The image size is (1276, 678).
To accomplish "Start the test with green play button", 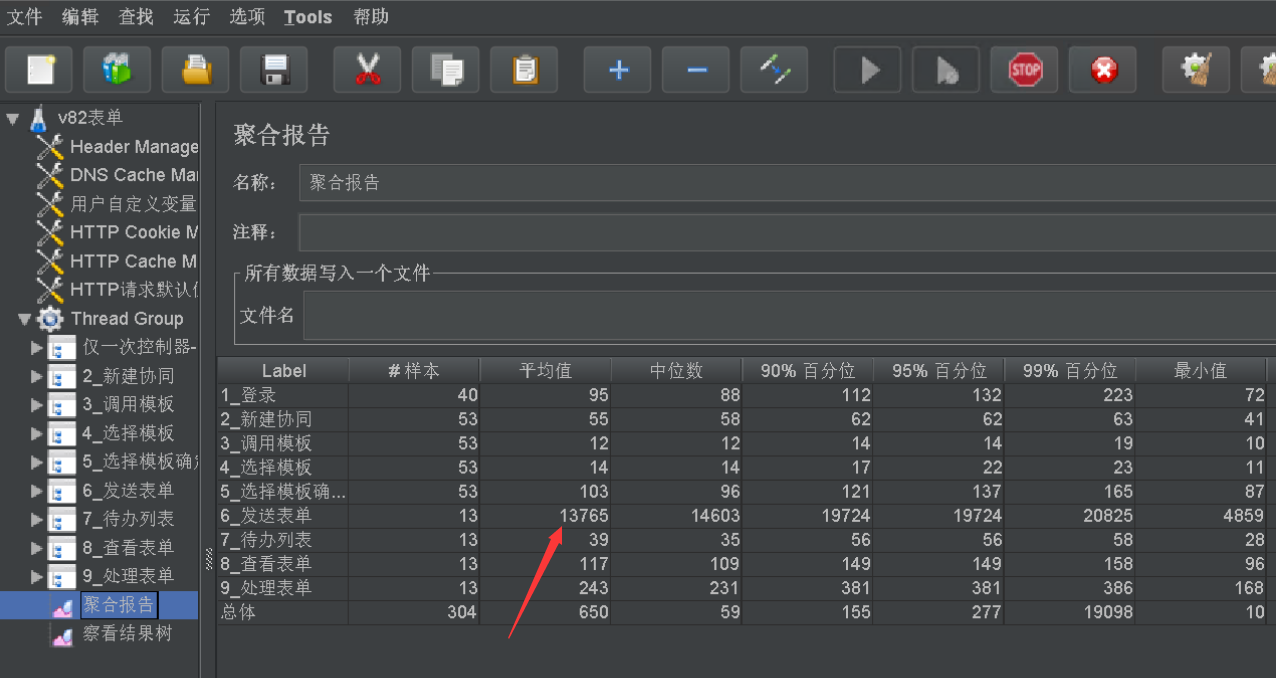I will [868, 70].
